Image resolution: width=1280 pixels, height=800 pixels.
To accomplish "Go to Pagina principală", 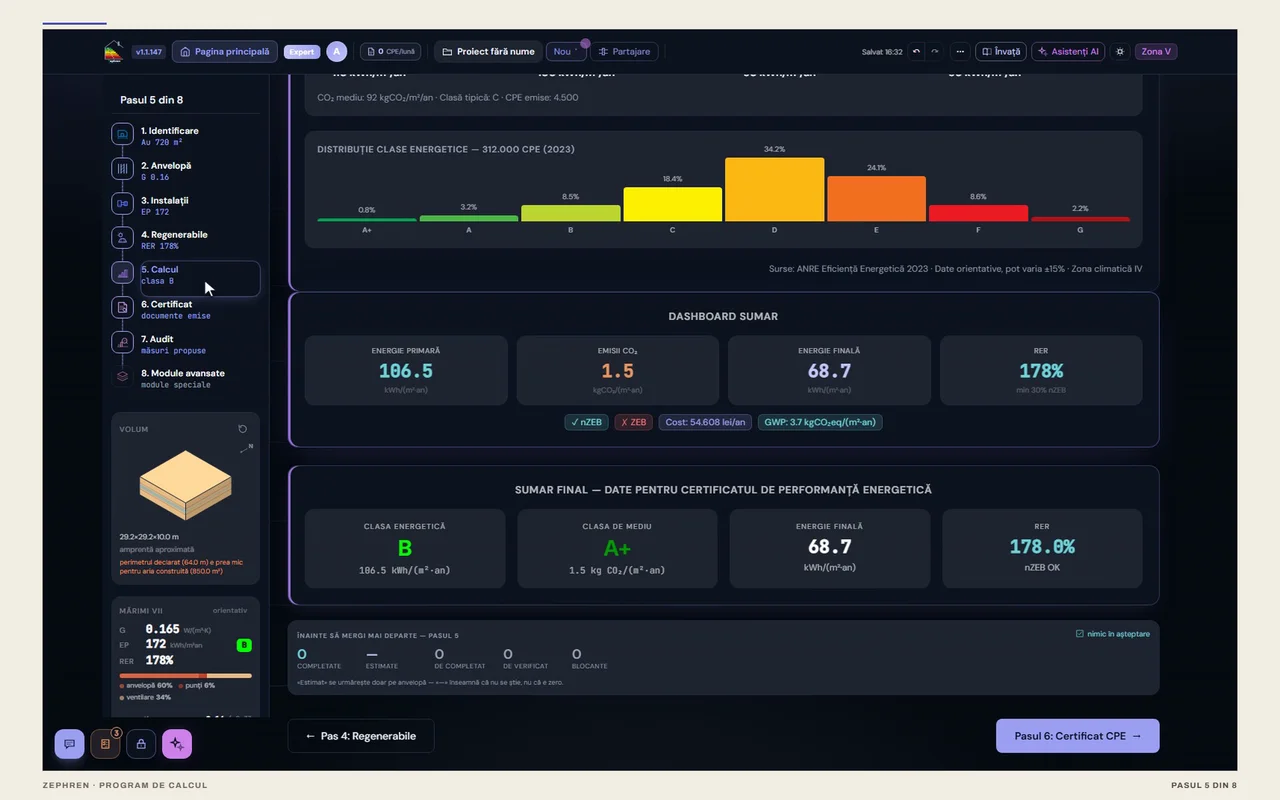I will [225, 51].
